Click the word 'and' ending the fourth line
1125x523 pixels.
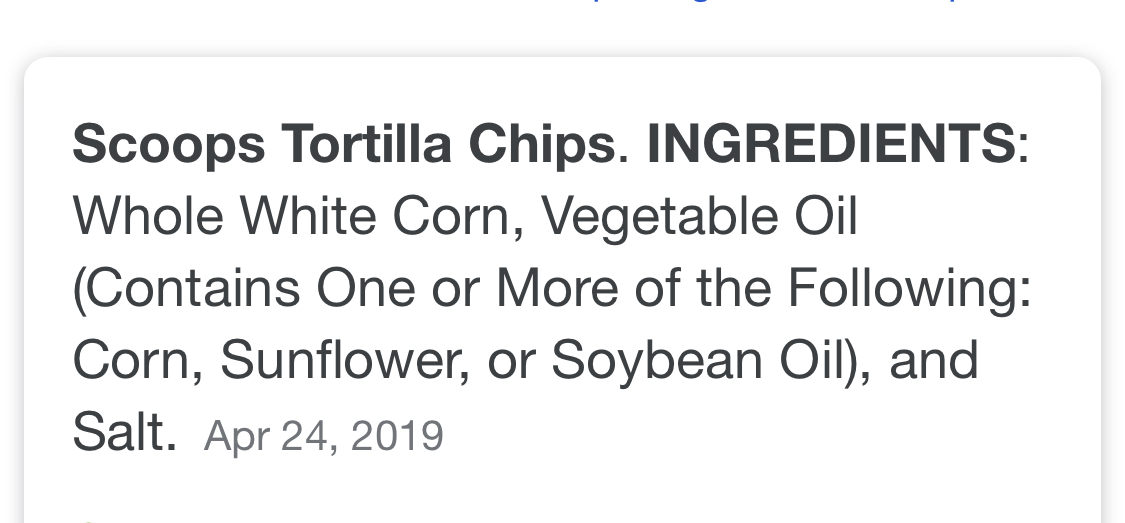(934, 360)
